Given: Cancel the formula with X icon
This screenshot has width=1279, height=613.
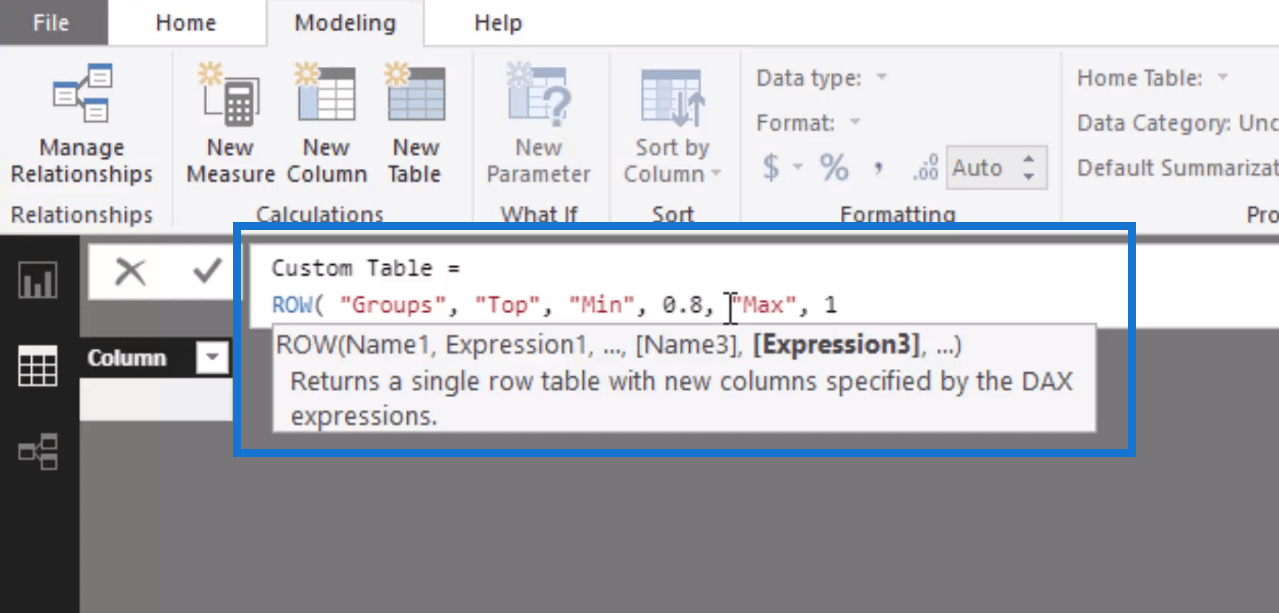Looking at the screenshot, I should (130, 270).
